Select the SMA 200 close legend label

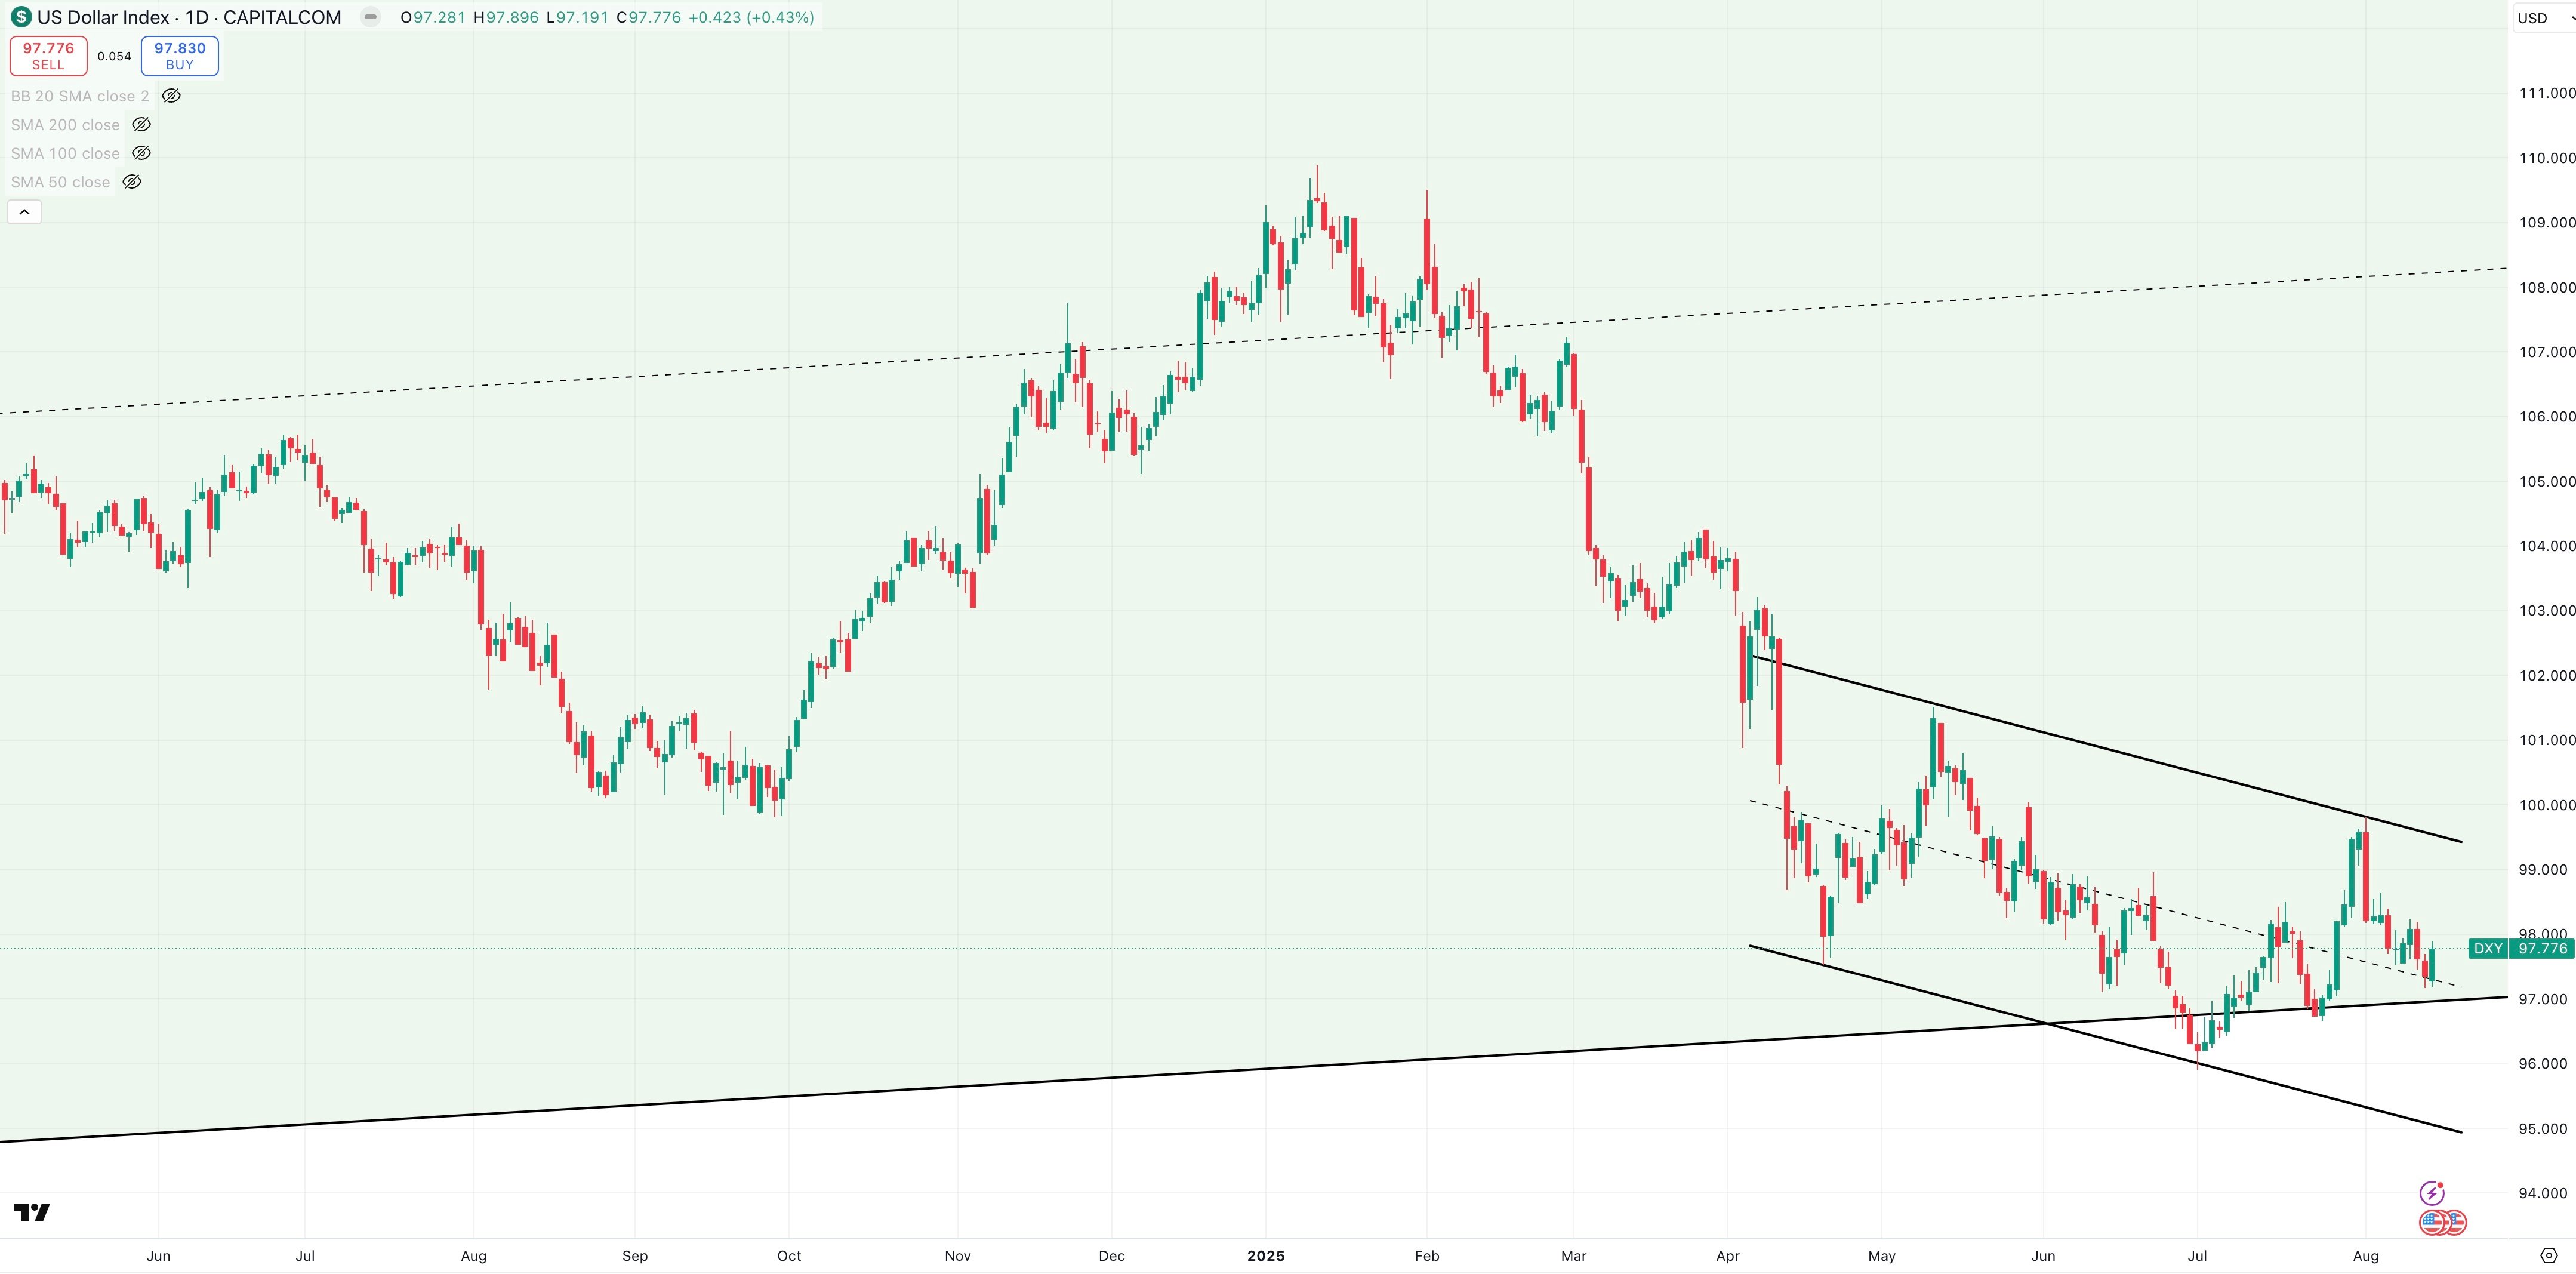click(65, 125)
